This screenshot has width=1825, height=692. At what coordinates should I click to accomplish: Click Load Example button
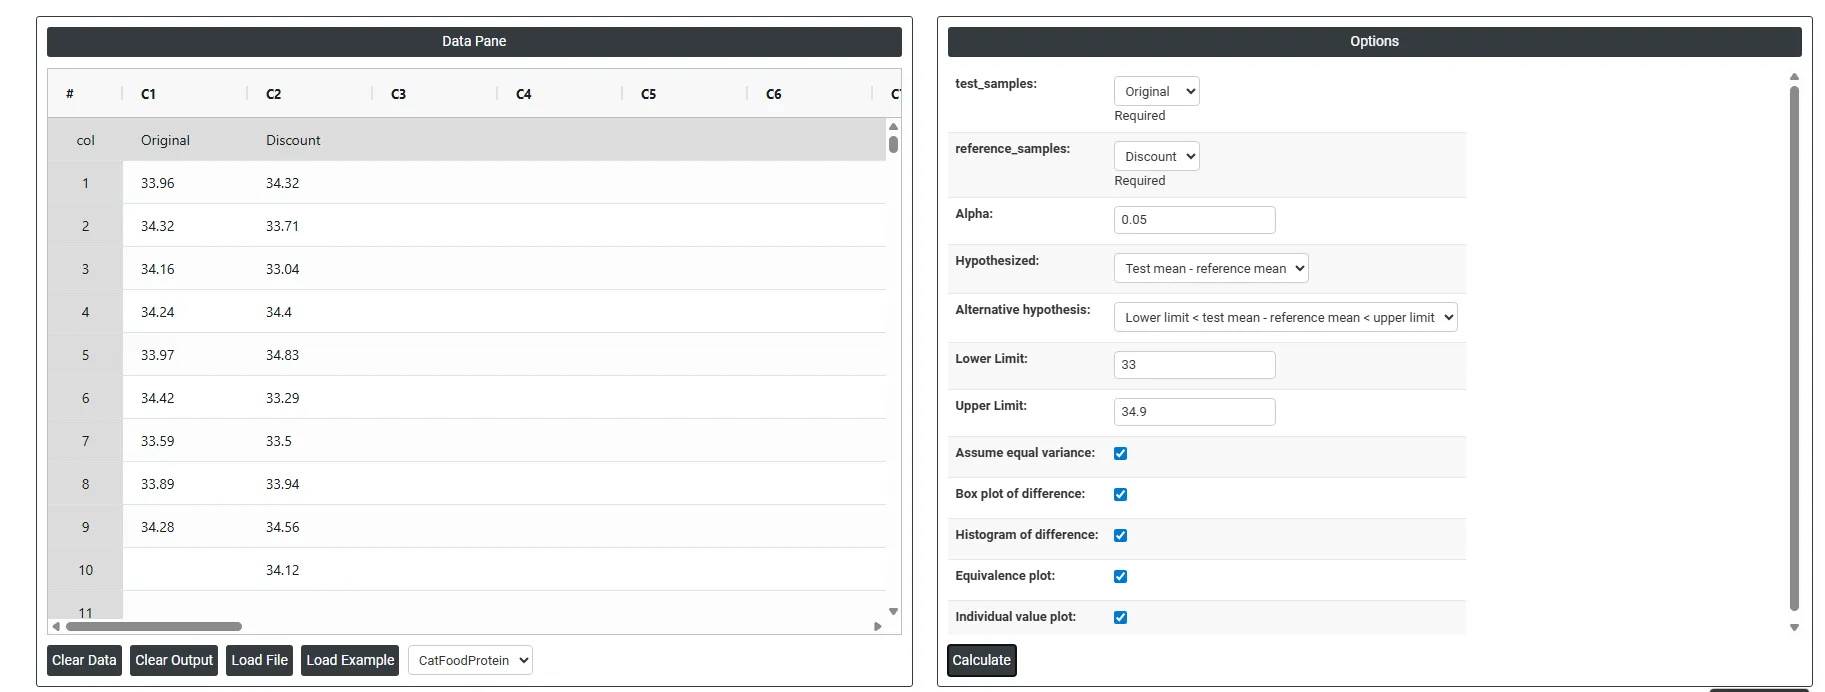(x=350, y=660)
